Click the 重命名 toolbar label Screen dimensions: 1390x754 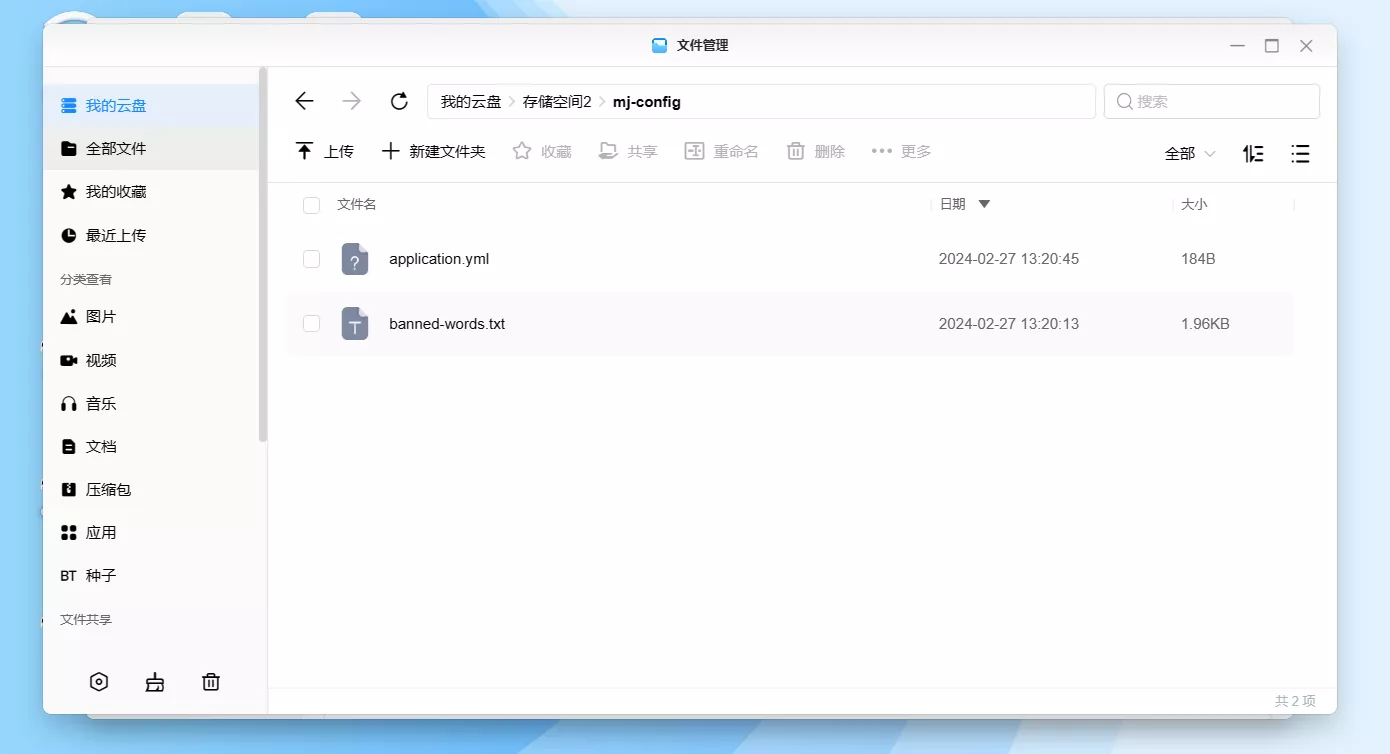(736, 151)
